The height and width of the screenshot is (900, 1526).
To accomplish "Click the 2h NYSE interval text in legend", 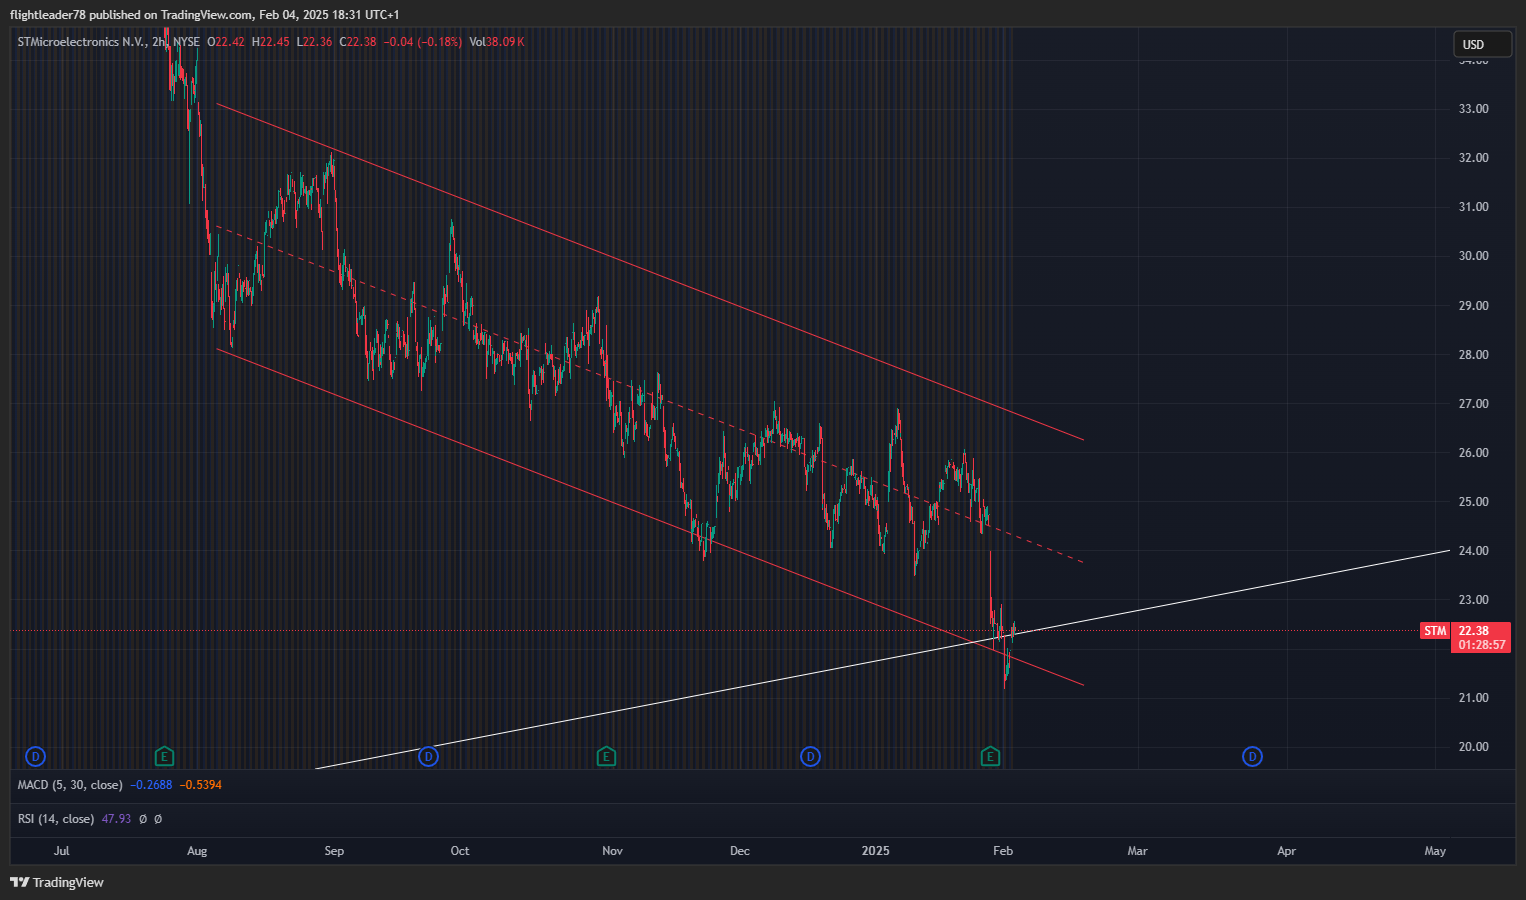I will (x=176, y=42).
